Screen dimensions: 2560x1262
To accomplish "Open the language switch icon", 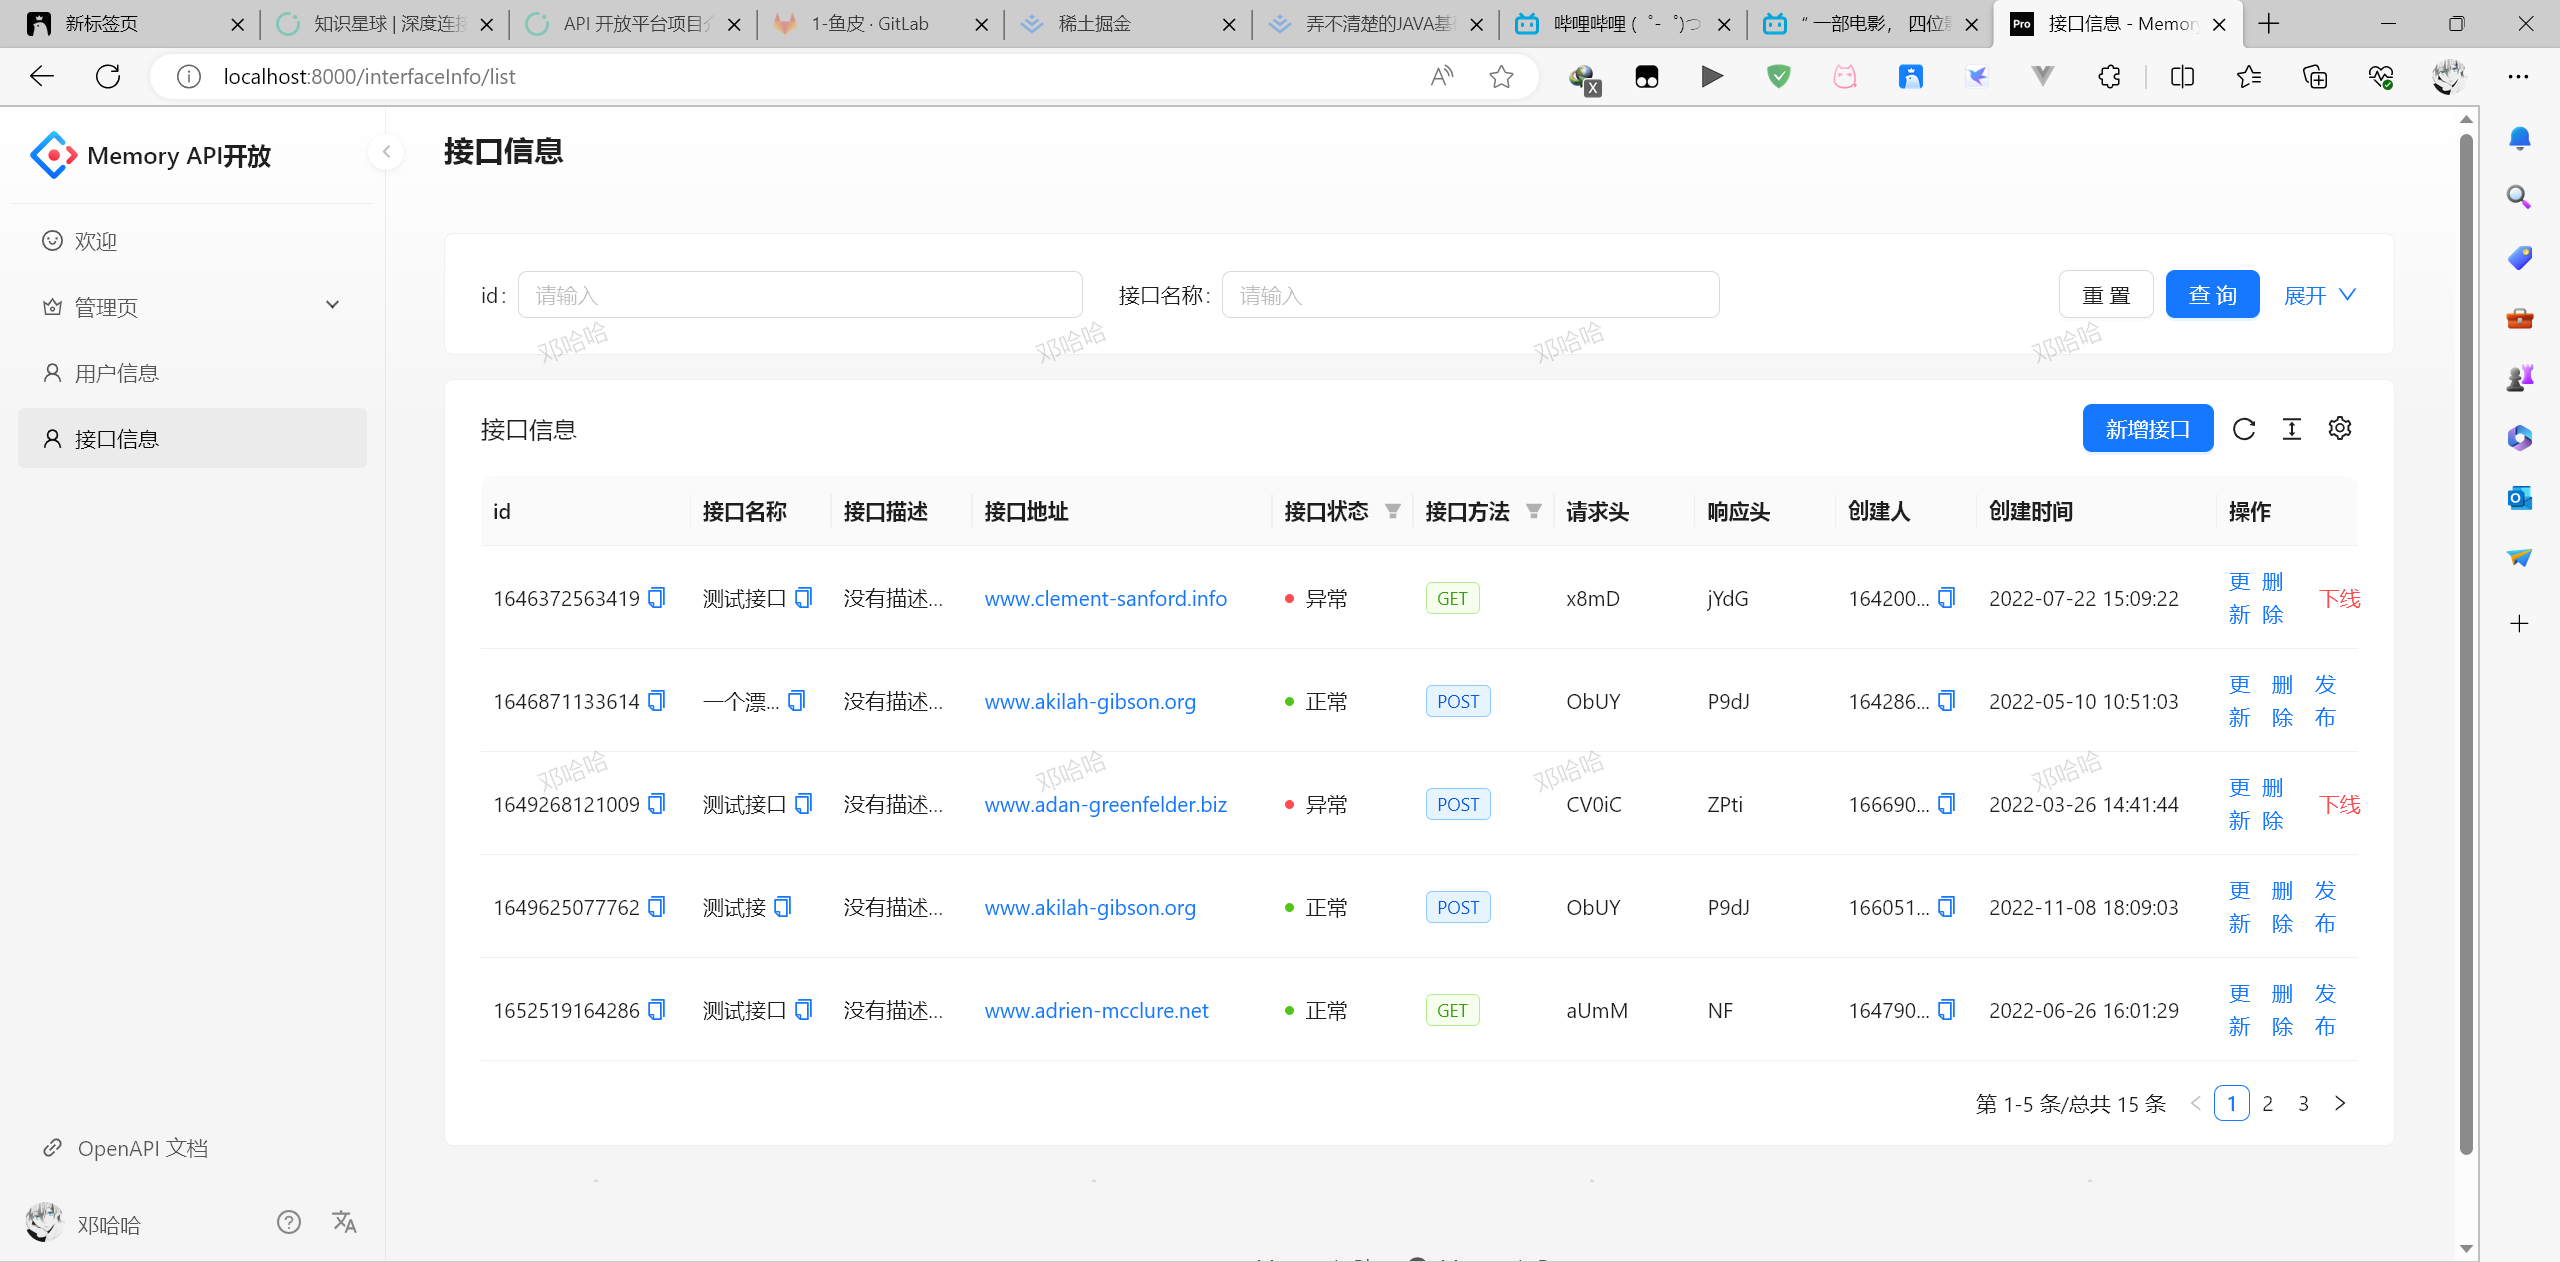I will (344, 1222).
